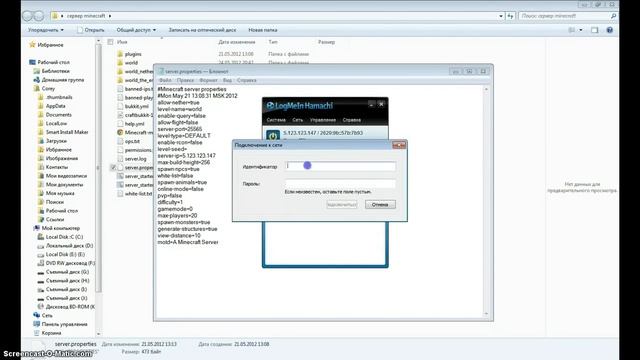Click the change view icon in Explorer toolbar
The width and height of the screenshot is (640, 360).
click(x=572, y=30)
